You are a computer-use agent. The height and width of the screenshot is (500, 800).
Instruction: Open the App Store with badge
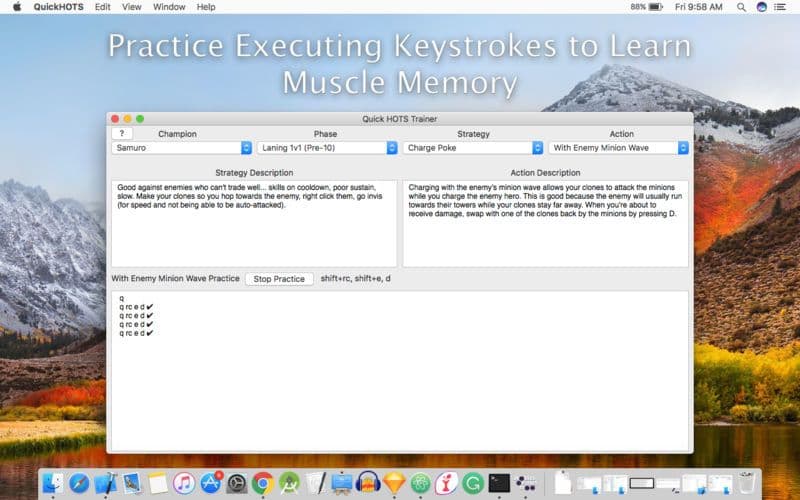coord(211,483)
